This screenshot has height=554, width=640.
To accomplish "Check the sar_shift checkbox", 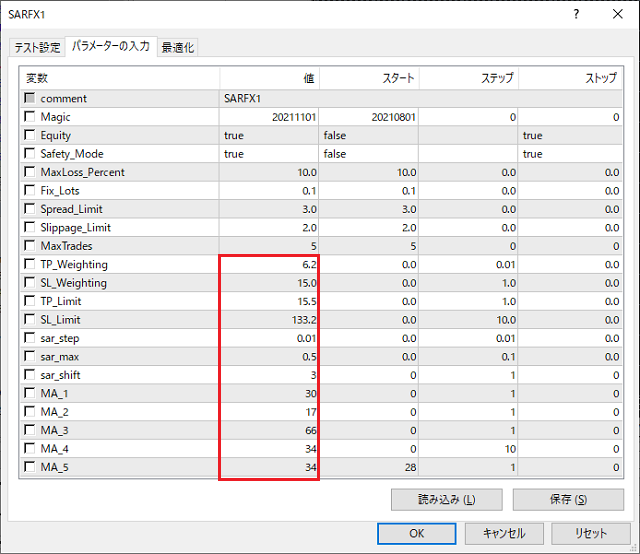I will pyautogui.click(x=29, y=374).
